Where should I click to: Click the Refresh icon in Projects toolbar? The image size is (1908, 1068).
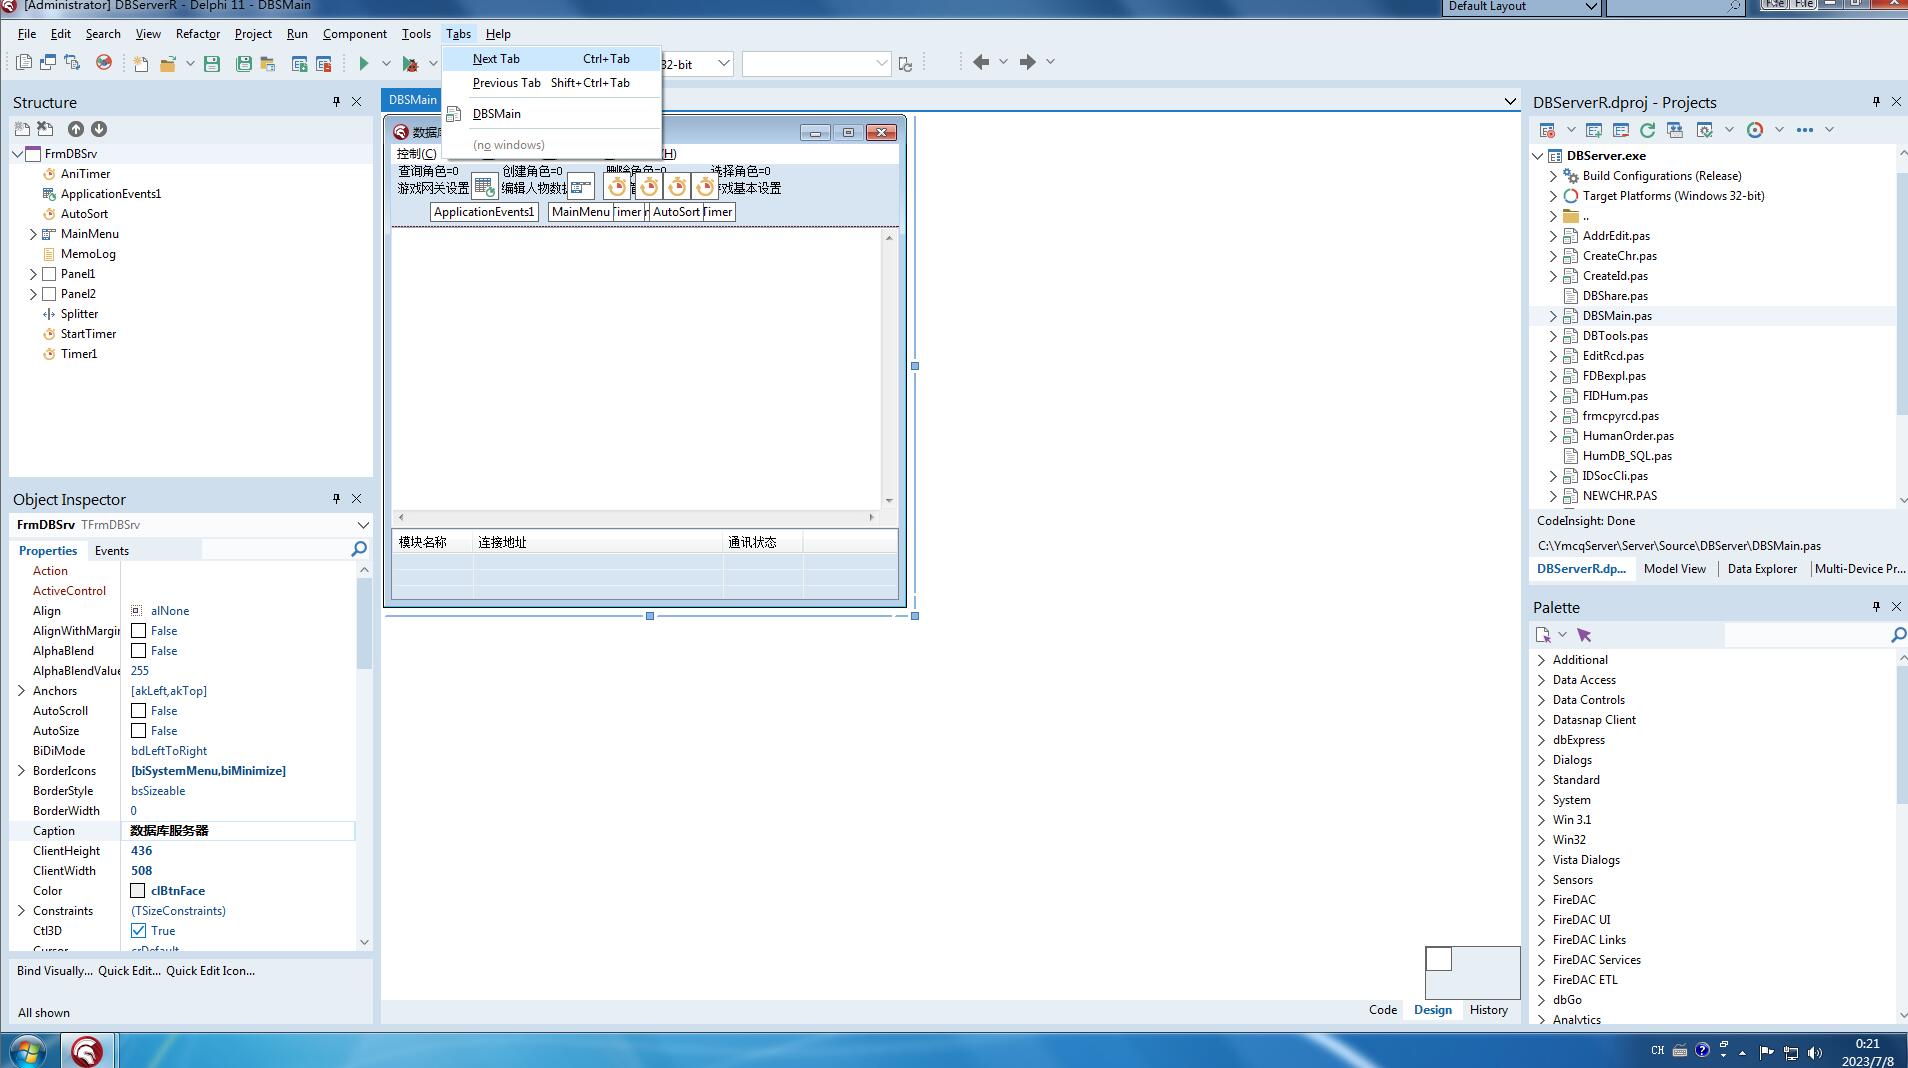(1647, 130)
